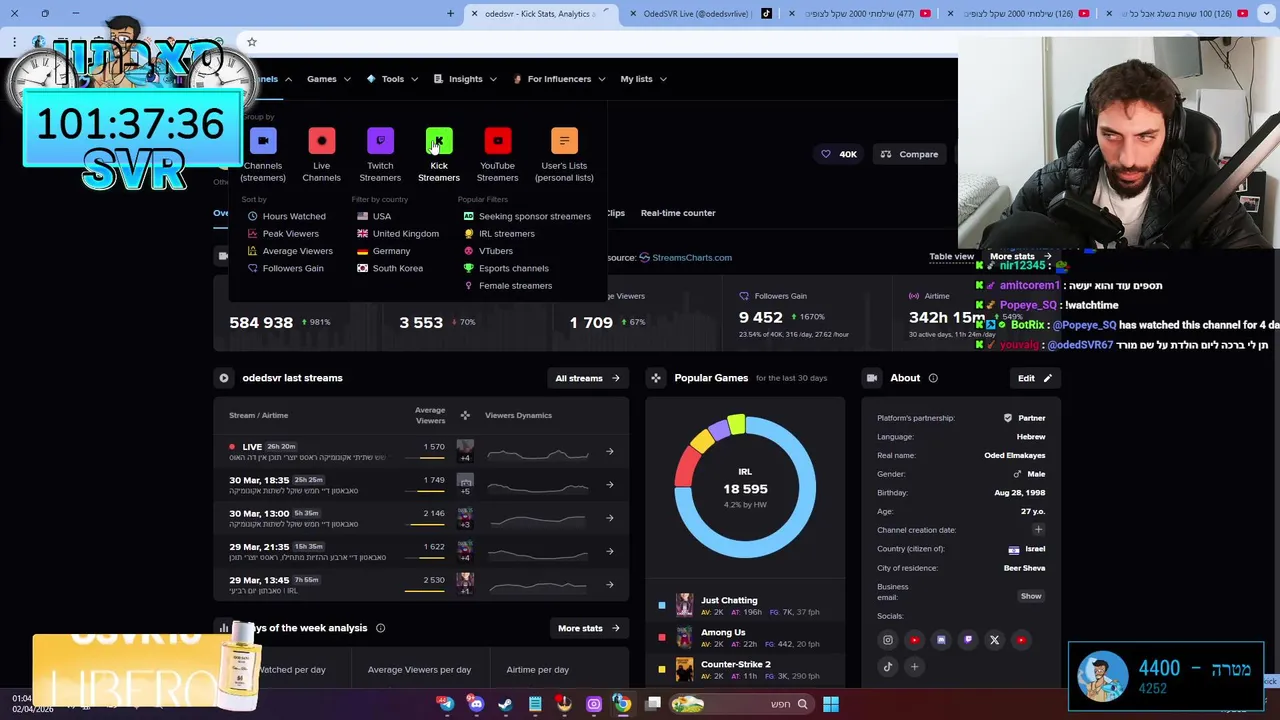
Task: Choose the Female streamers filter
Action: click(x=507, y=286)
